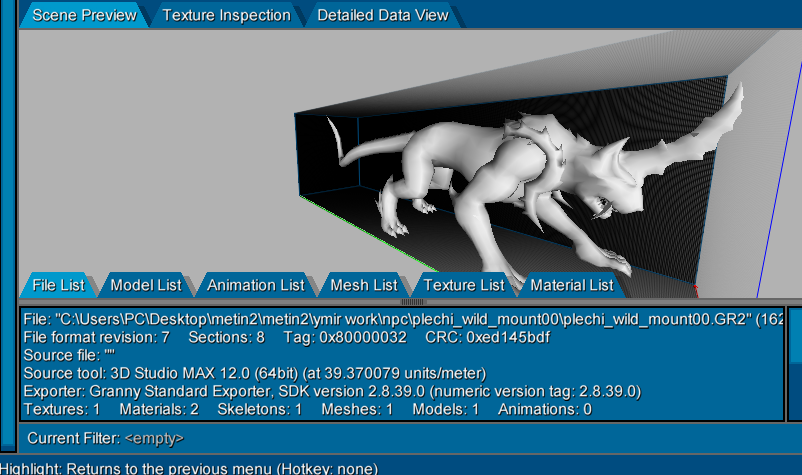Switch to the Mesh List tab
Screen dimensions: 802x475
(364, 285)
